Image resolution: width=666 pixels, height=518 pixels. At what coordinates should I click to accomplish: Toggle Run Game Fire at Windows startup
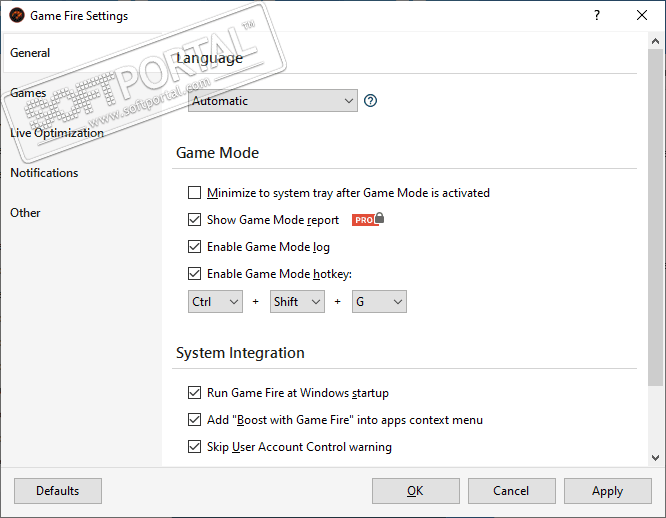click(195, 393)
